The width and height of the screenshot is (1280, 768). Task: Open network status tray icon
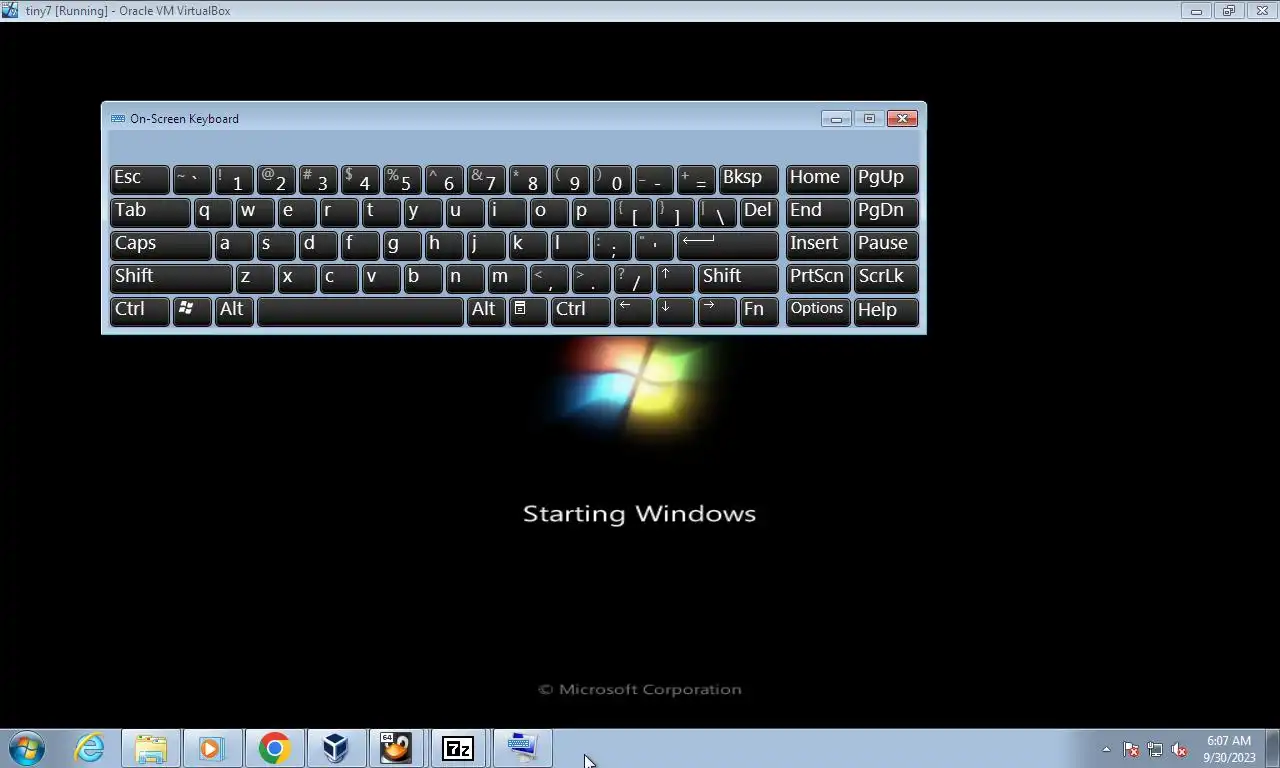(1155, 749)
